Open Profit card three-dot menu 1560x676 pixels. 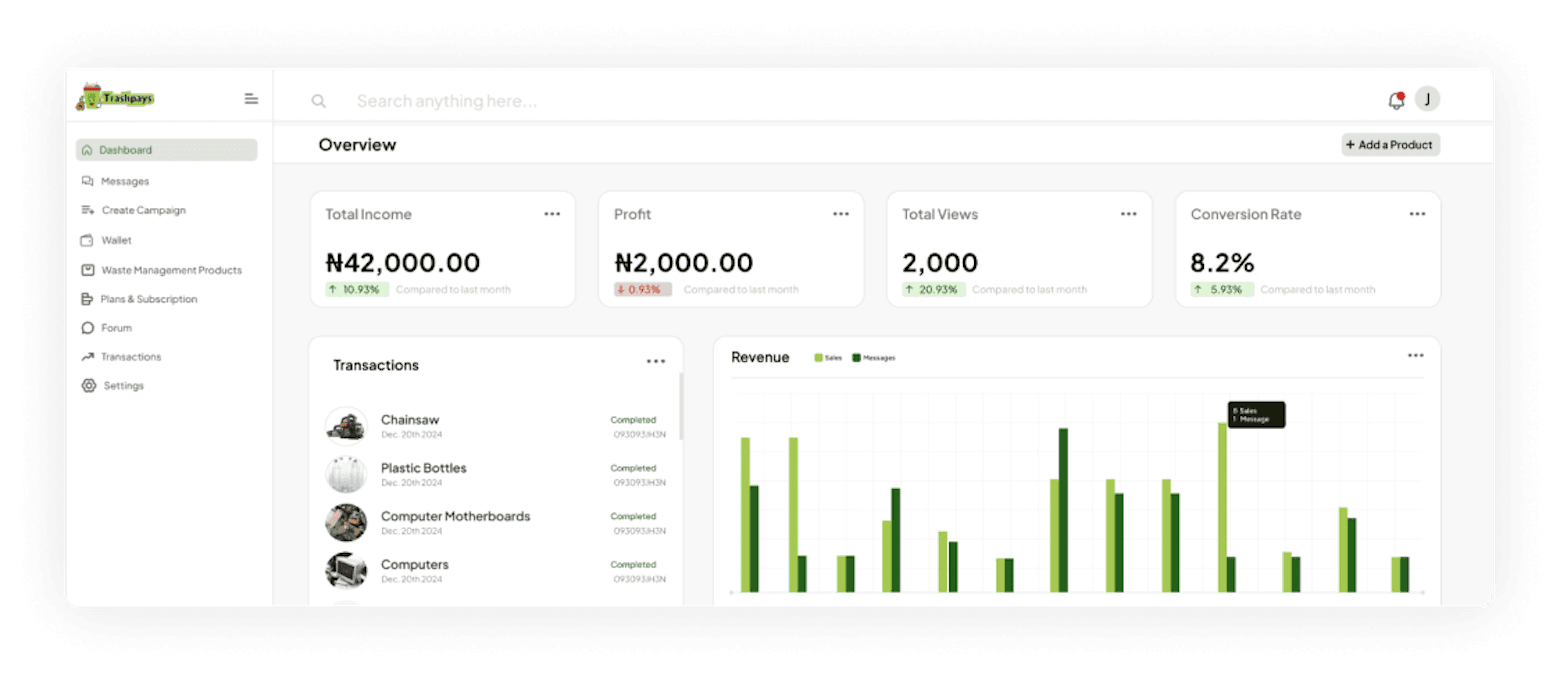pyautogui.click(x=841, y=214)
